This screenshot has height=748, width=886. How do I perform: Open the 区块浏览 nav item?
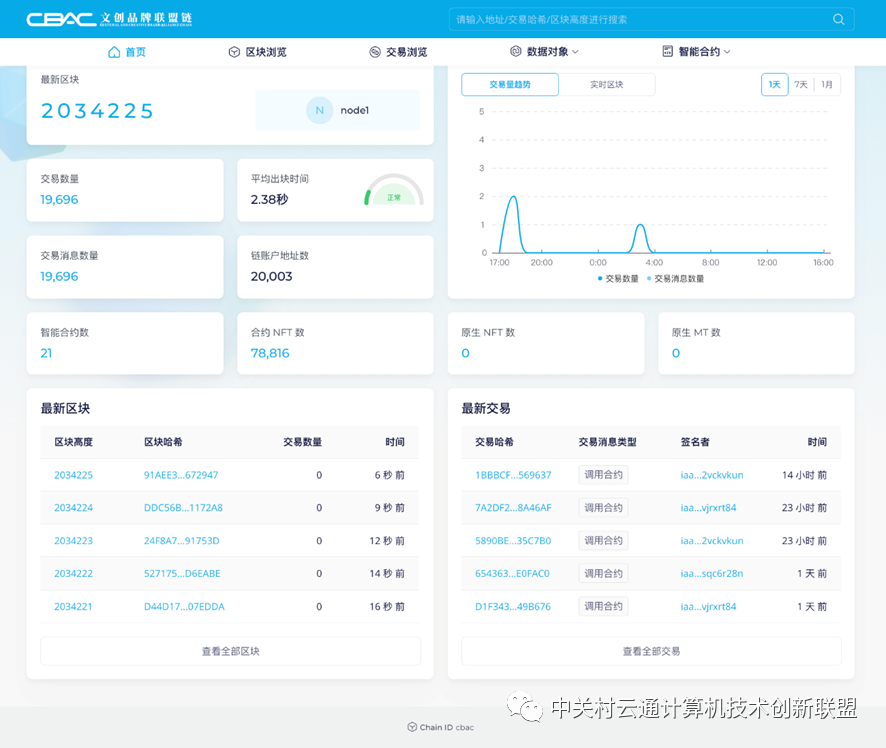tap(258, 52)
